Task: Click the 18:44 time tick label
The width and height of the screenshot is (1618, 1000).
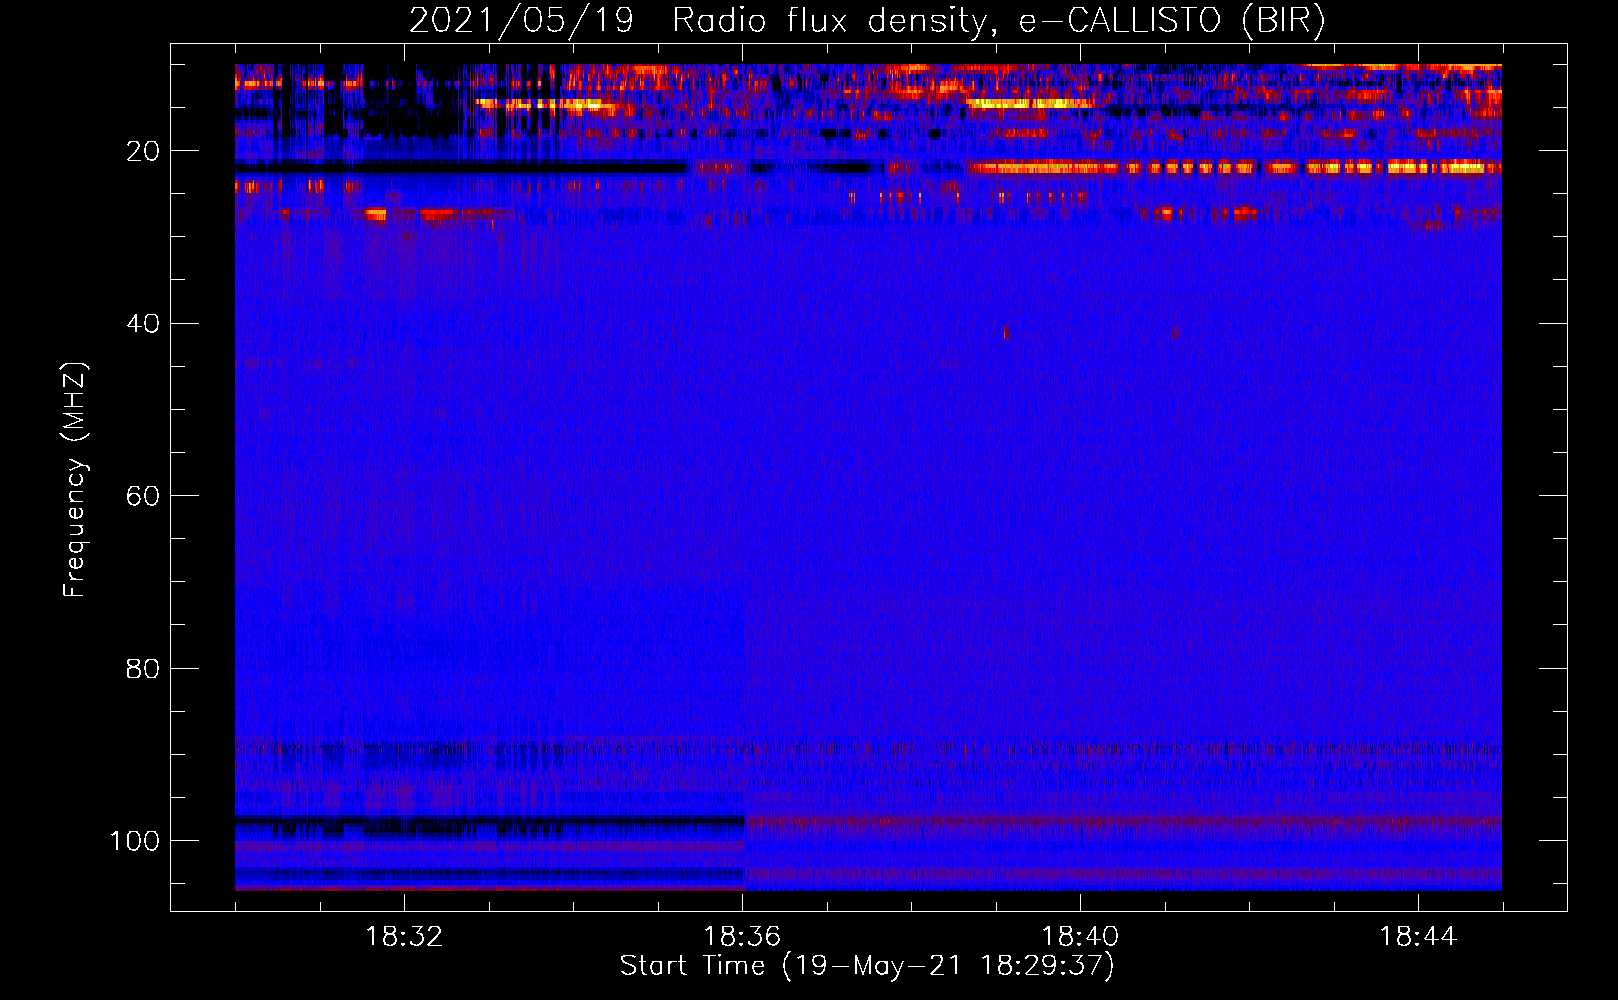Action: [1418, 937]
